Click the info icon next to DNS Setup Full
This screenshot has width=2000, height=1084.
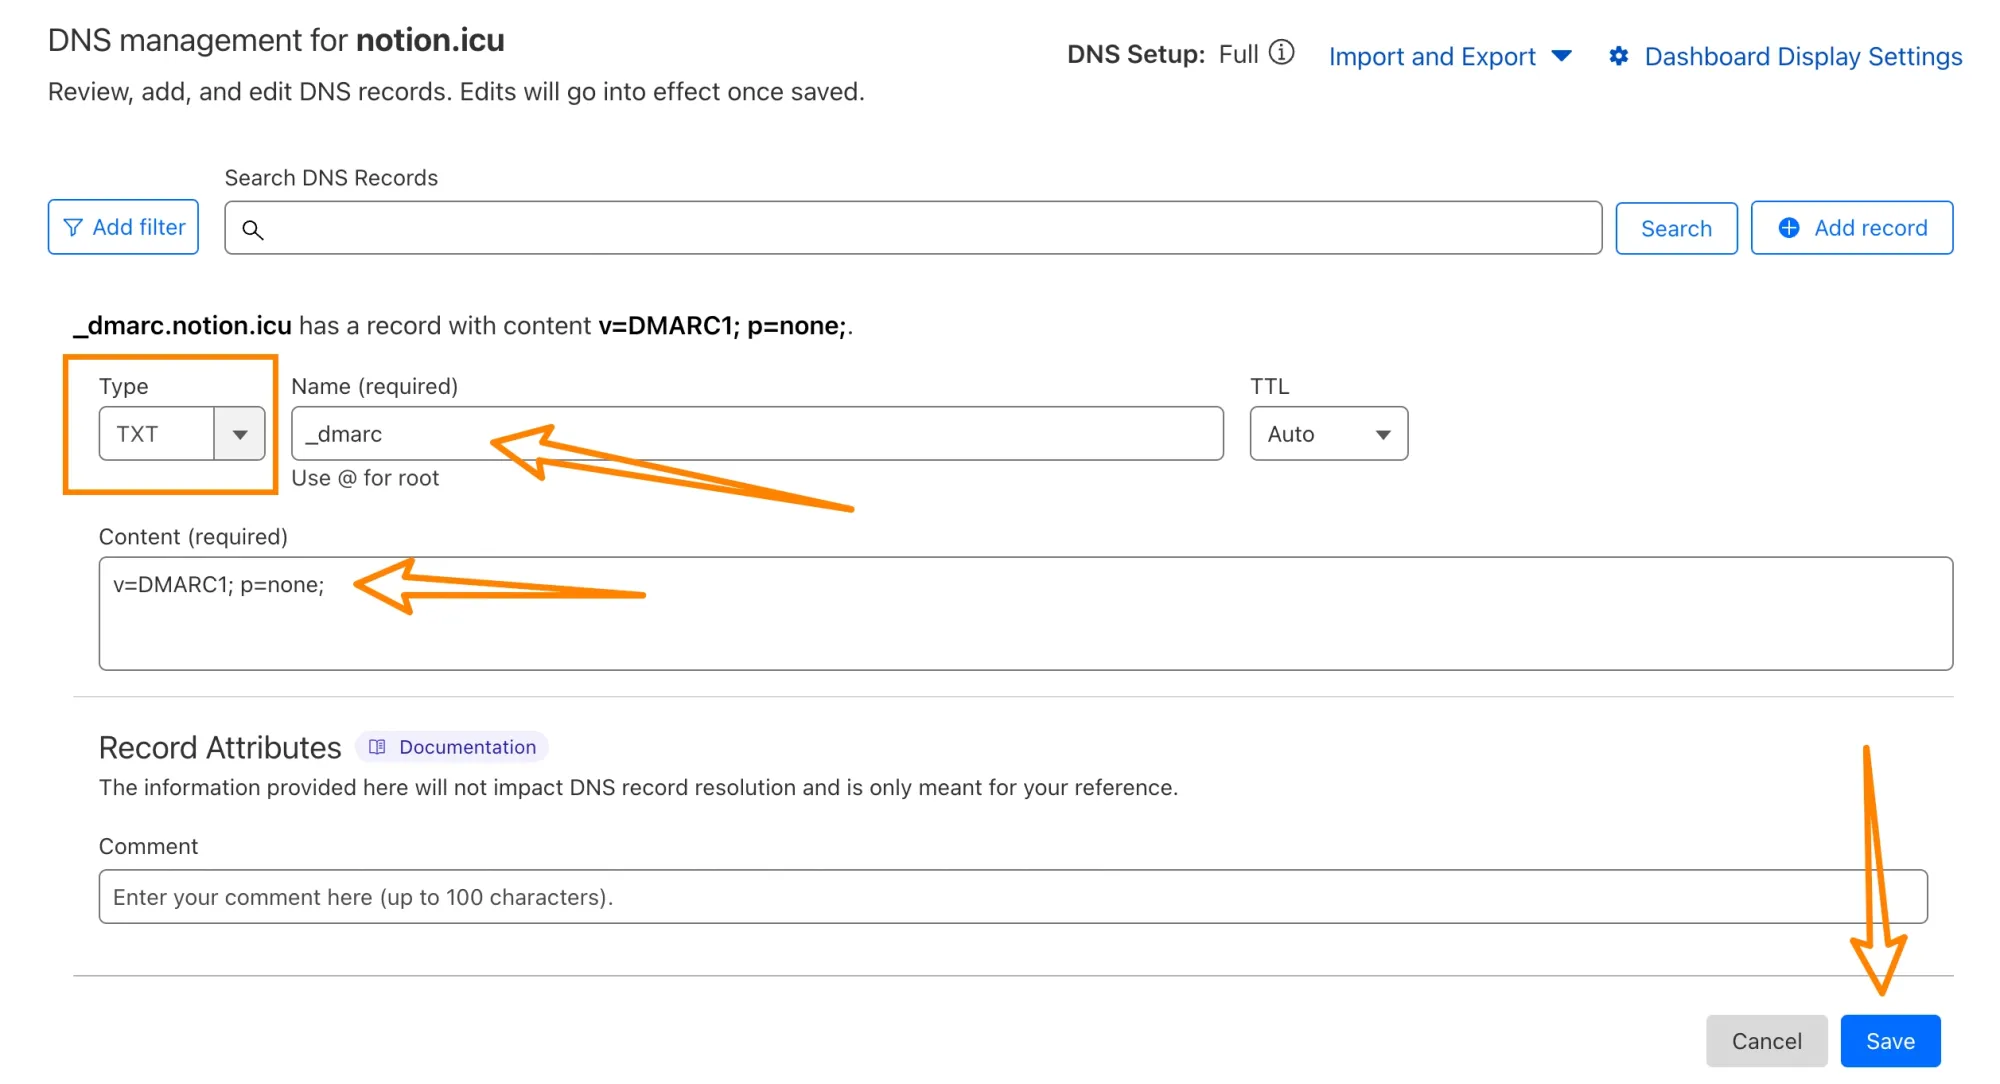coord(1283,53)
